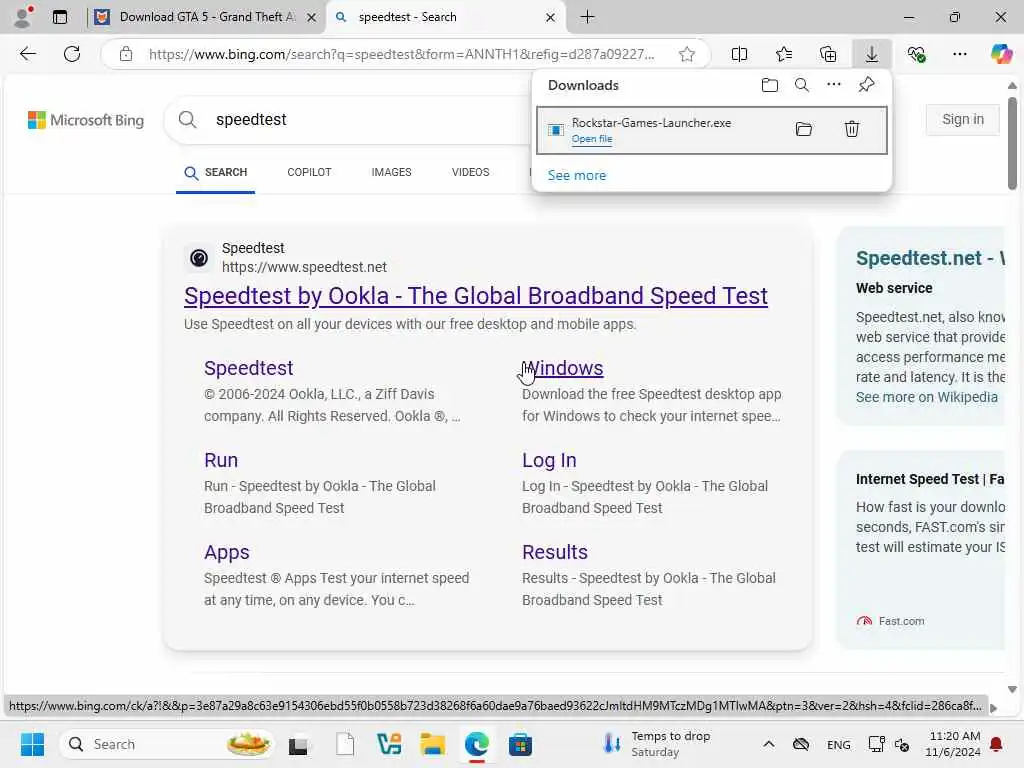The height and width of the screenshot is (768, 1024).
Task: Open Collections icon in toolbar
Action: 827,54
